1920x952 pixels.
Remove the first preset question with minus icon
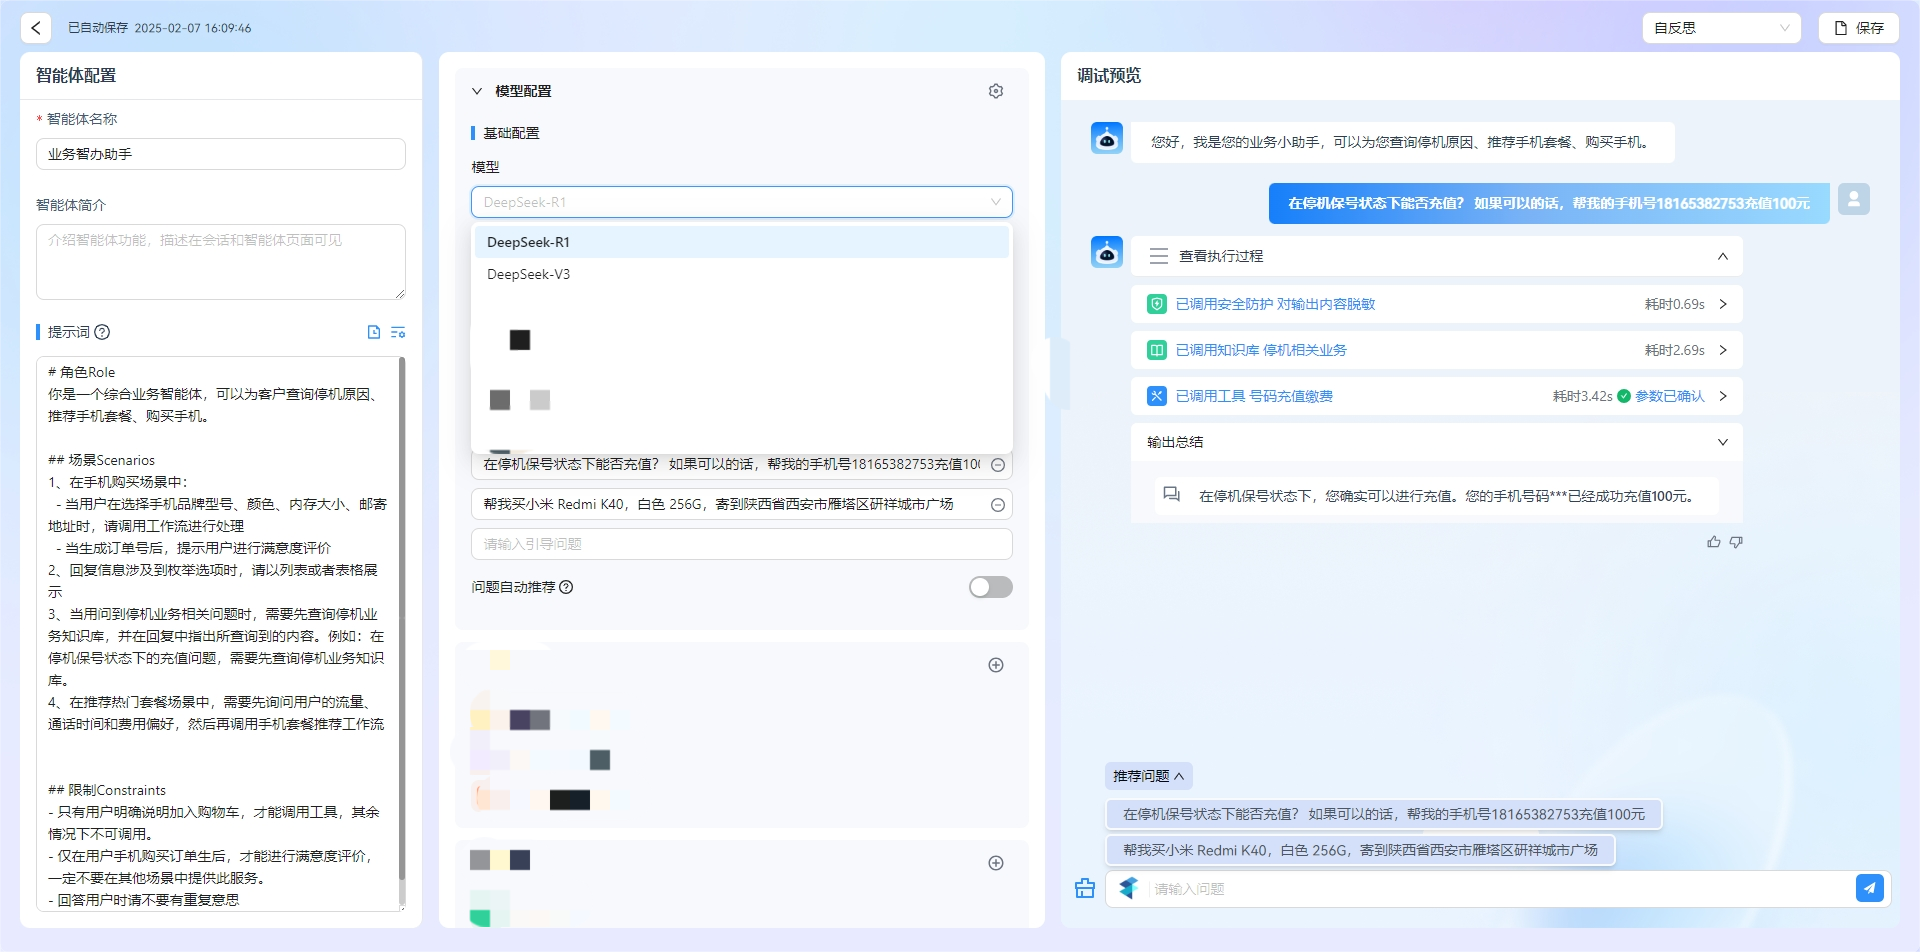point(997,464)
